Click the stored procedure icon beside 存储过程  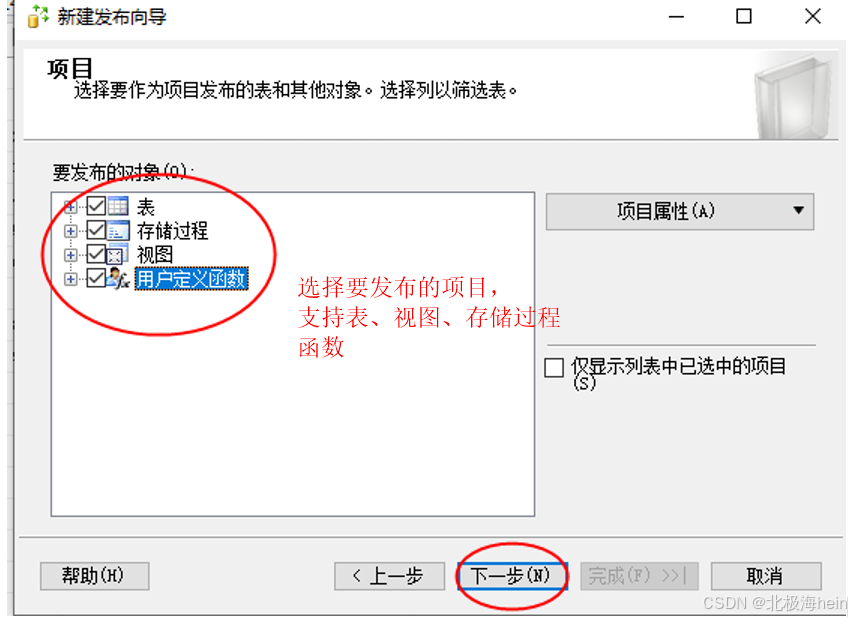[118, 230]
